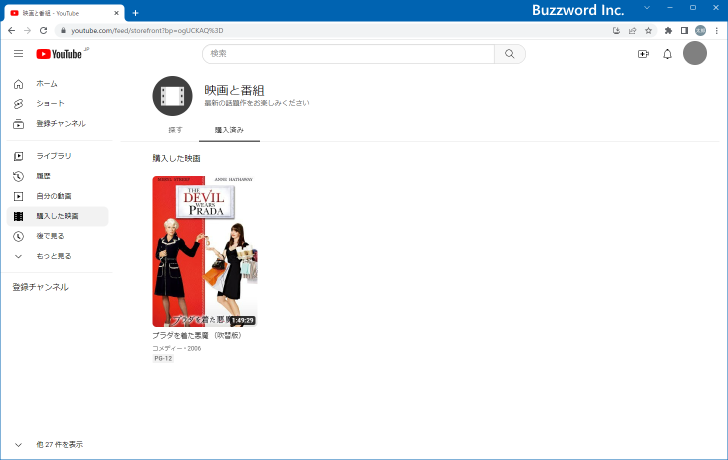Image resolution: width=728 pixels, height=460 pixels.
Task: Open the account avatar menu
Action: tap(695, 53)
